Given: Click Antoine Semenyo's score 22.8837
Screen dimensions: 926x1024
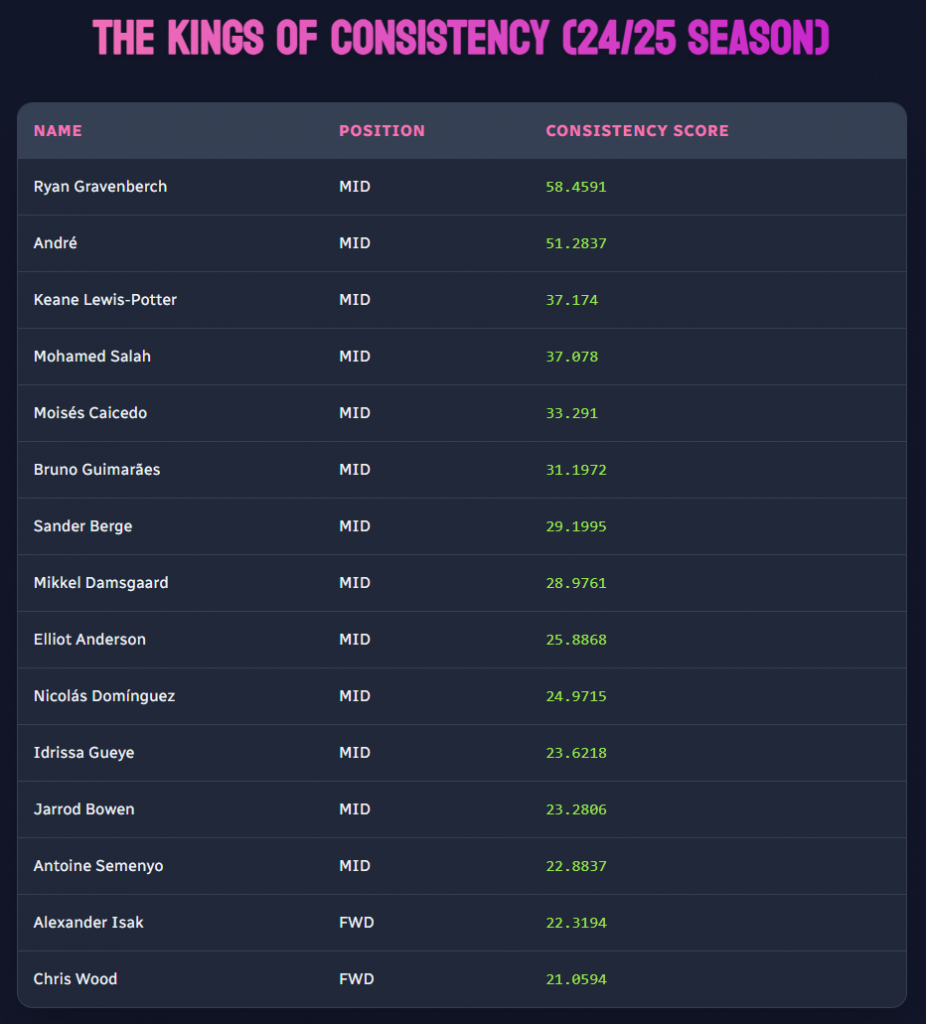Looking at the screenshot, I should tap(576, 866).
